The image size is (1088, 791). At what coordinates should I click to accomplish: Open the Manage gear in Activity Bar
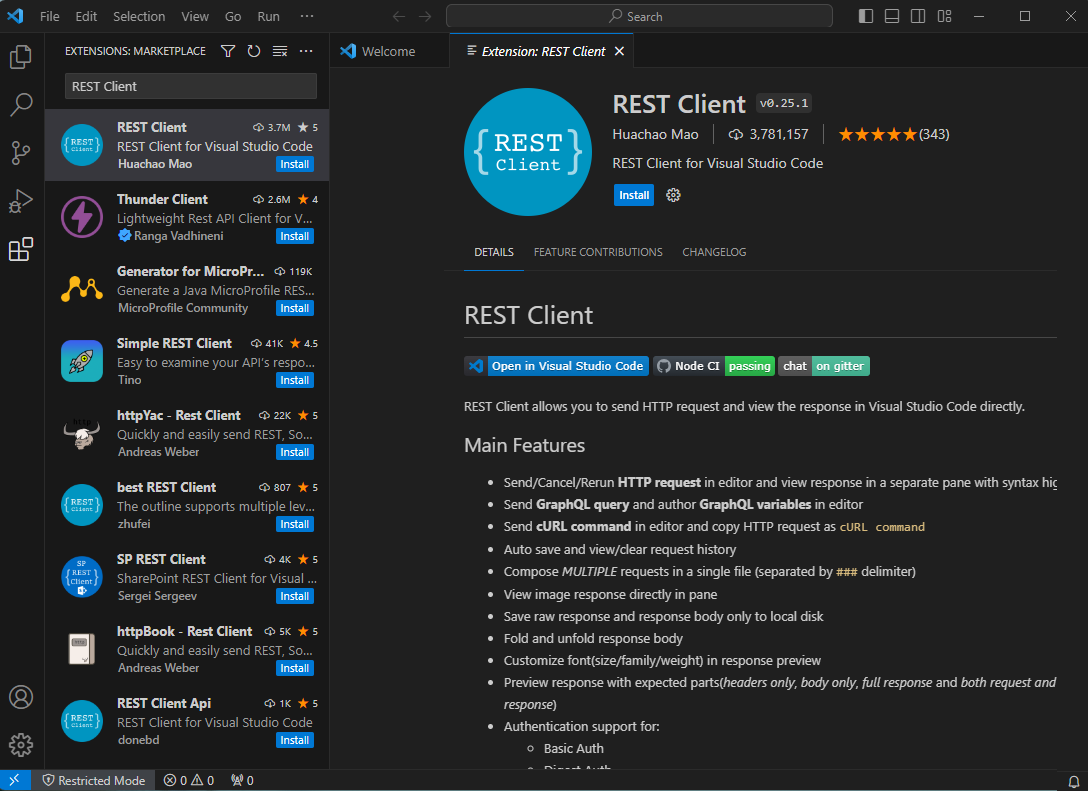click(21, 745)
